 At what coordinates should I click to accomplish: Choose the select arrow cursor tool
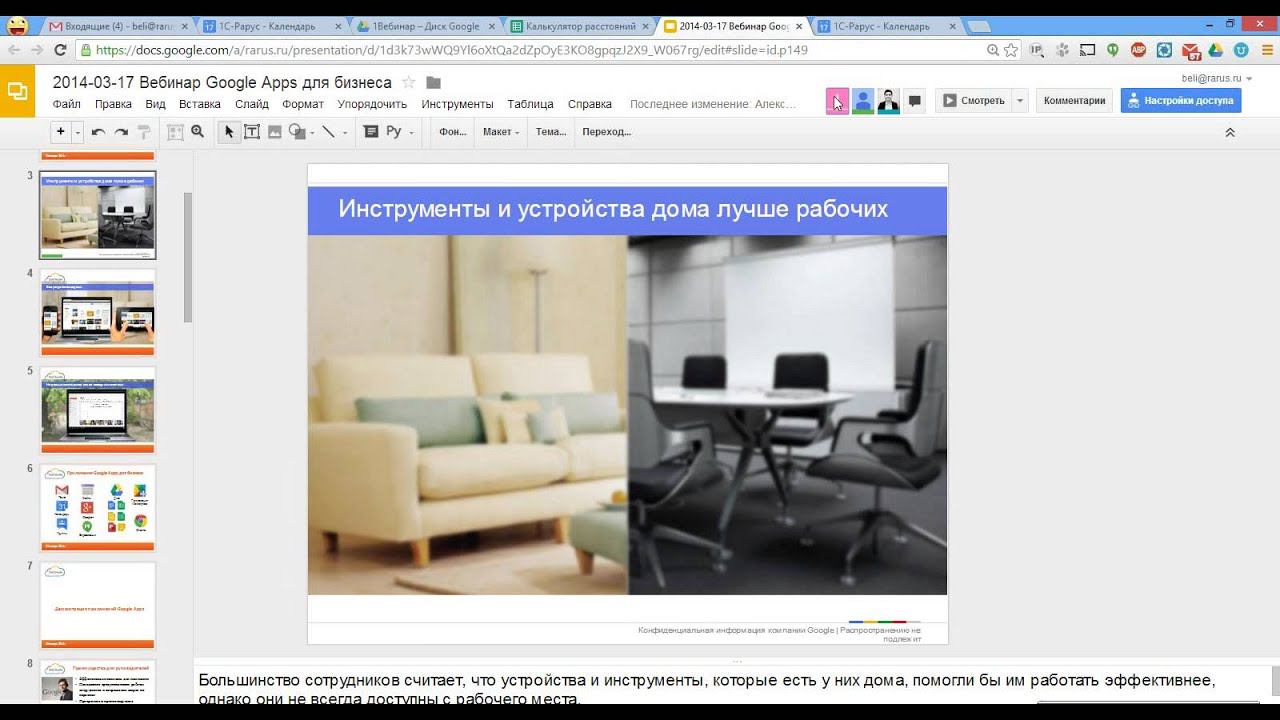tap(229, 131)
